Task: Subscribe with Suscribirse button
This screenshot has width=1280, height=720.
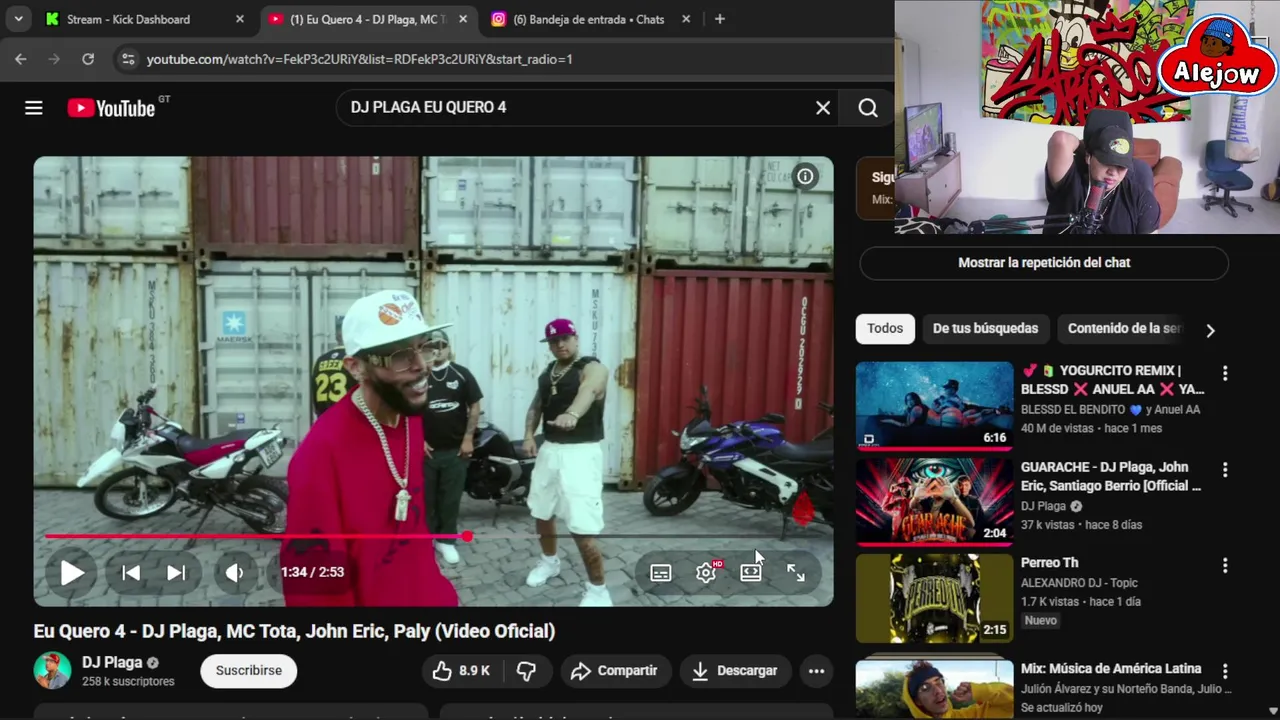Action: [x=249, y=671]
